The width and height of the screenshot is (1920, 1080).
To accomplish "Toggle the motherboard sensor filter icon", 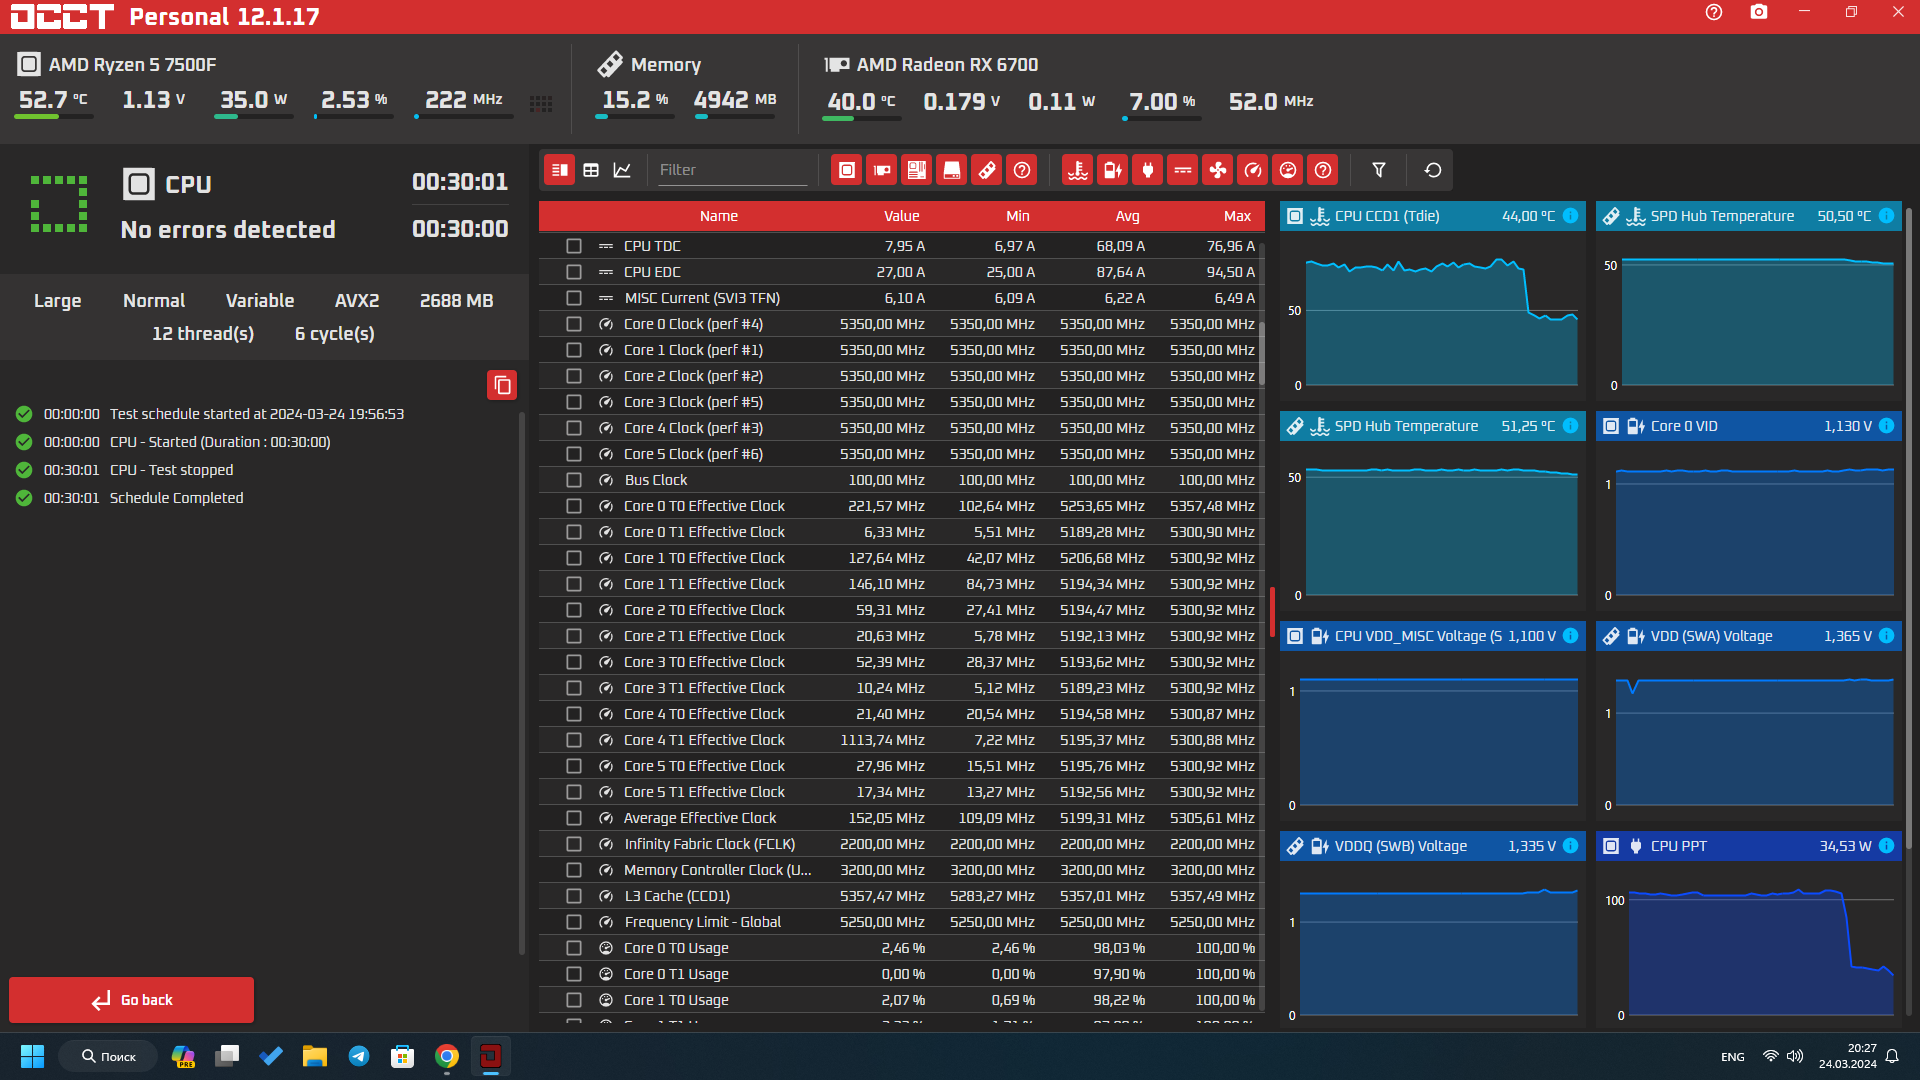I will point(916,170).
